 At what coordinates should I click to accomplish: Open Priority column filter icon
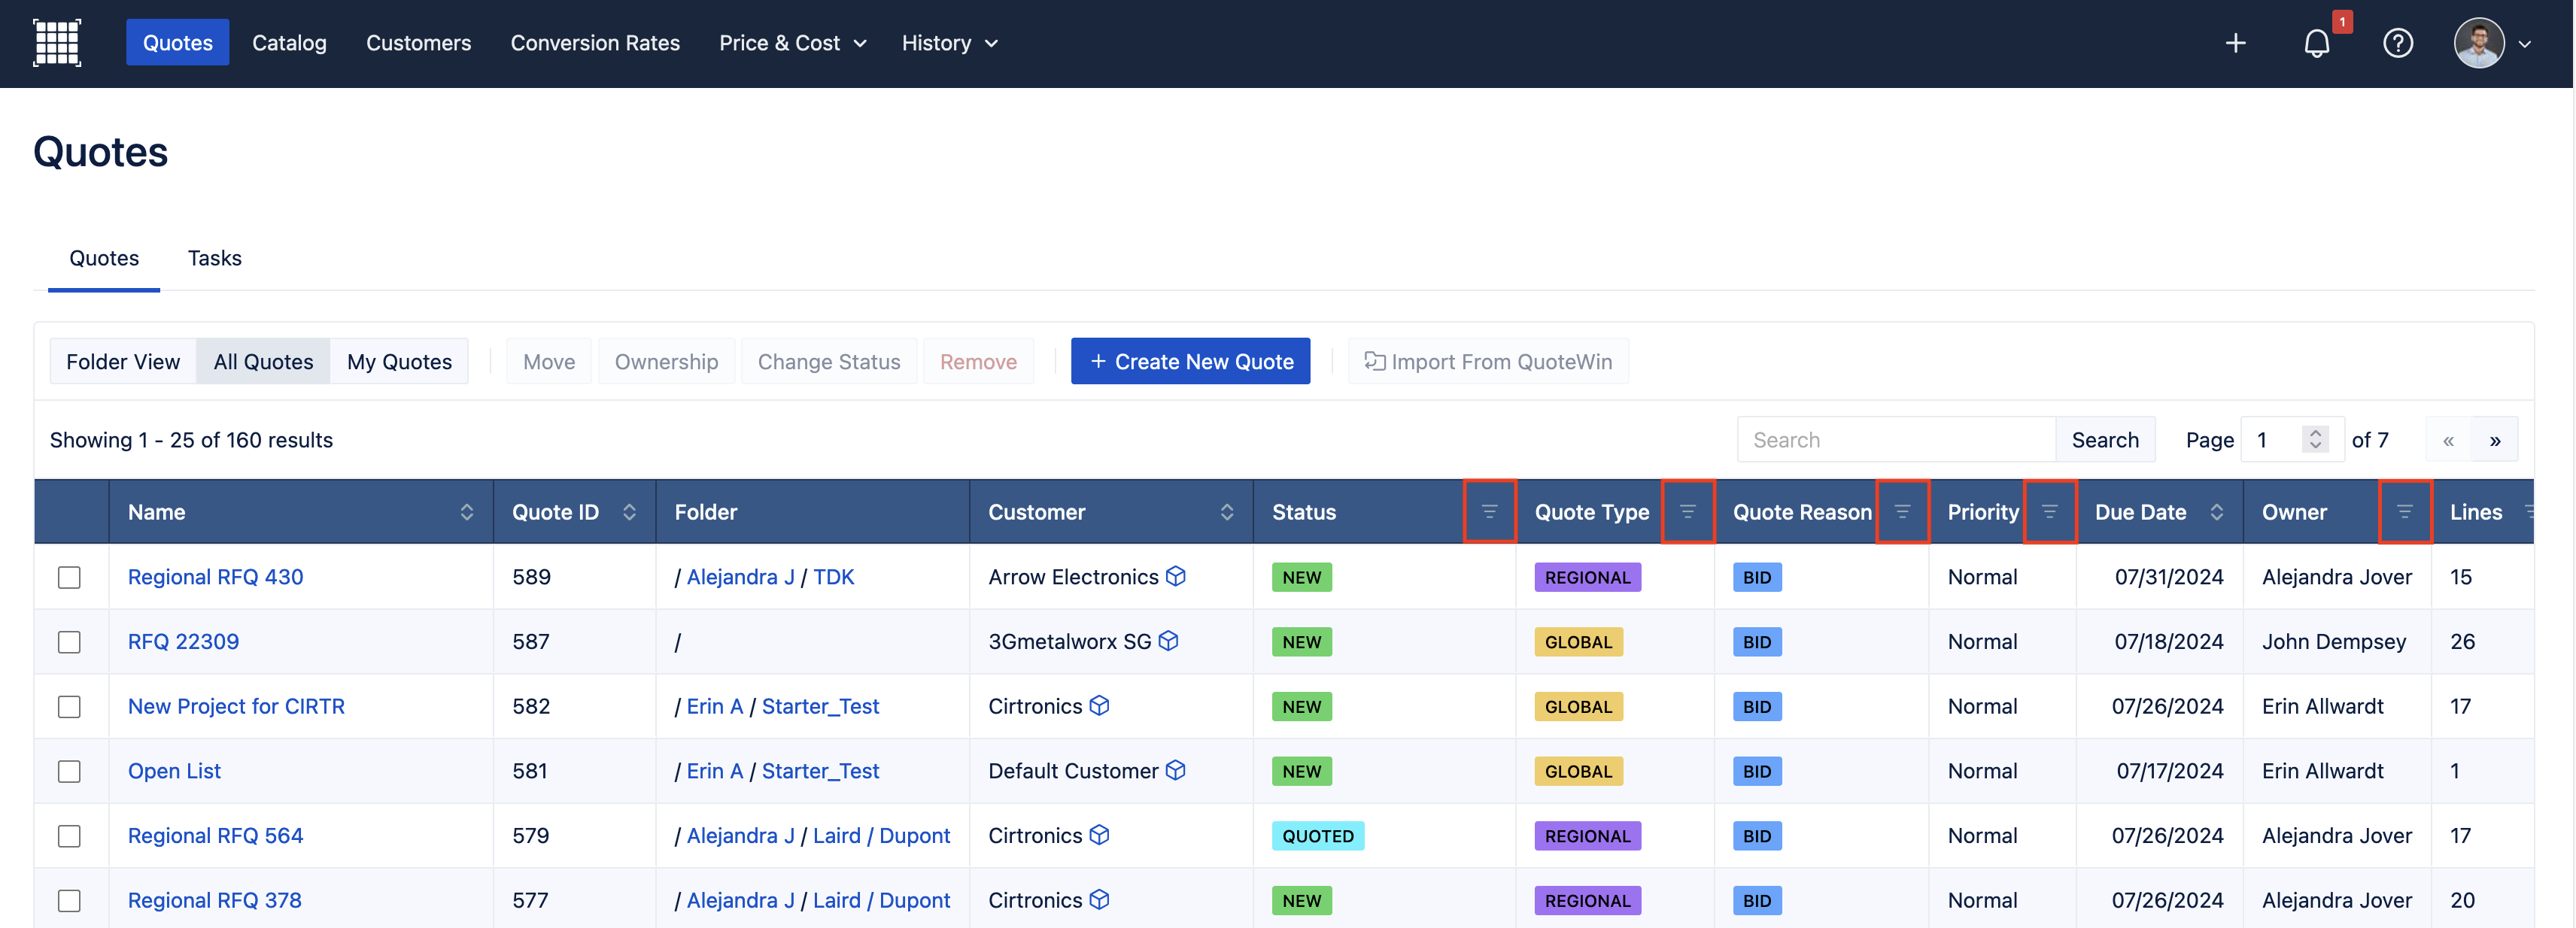2050,512
